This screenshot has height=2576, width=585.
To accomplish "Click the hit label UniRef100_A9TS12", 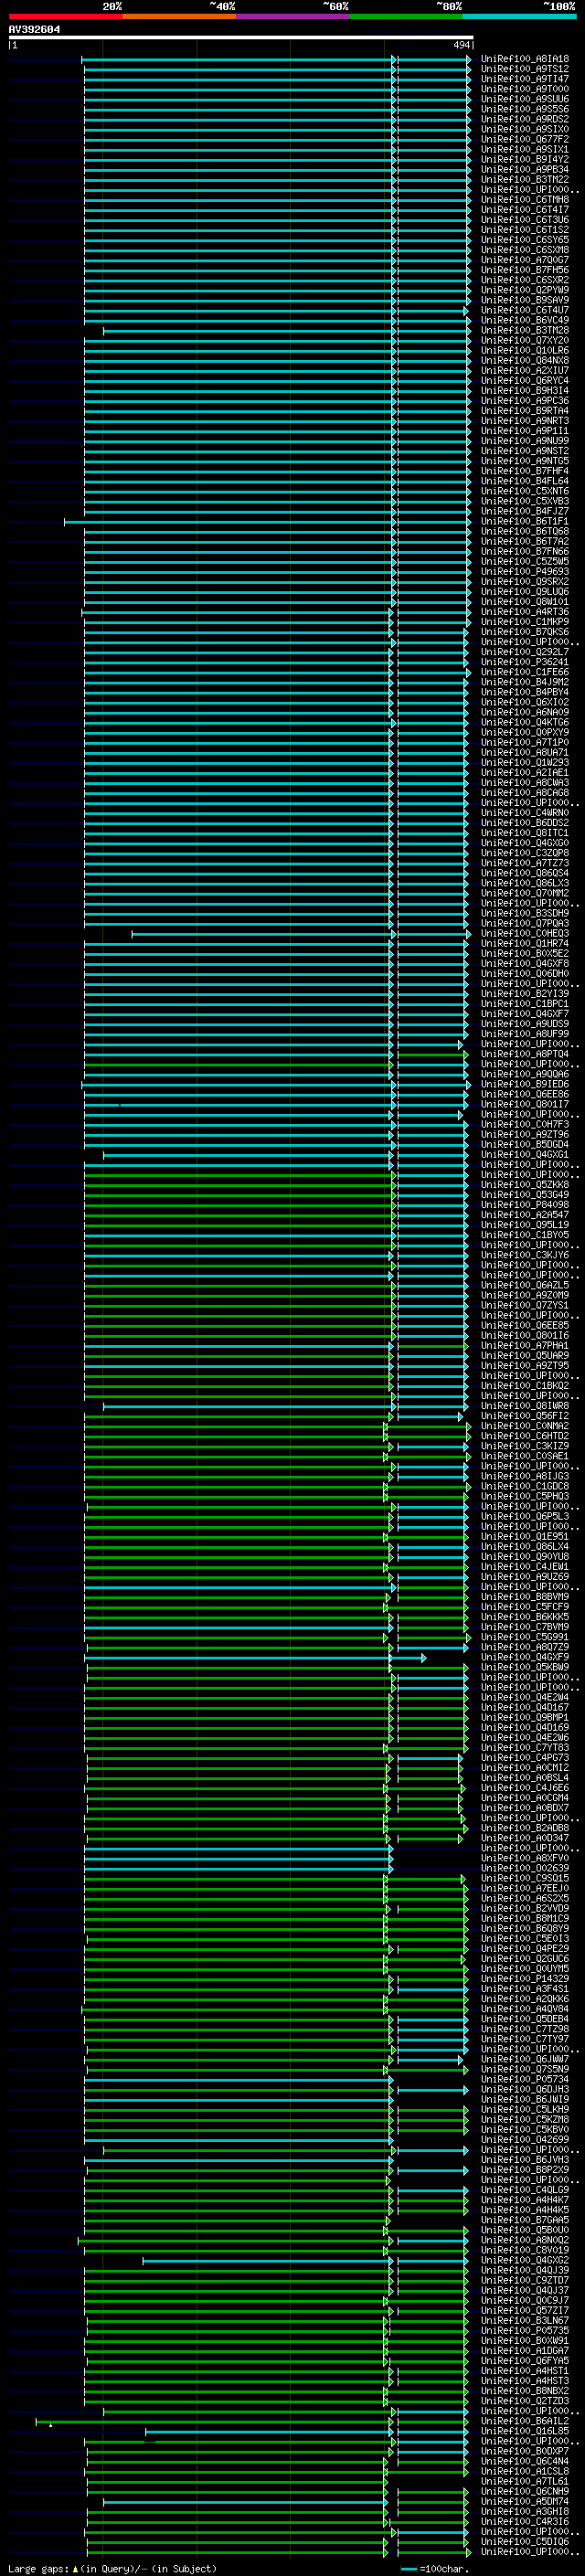I will 525,69.
